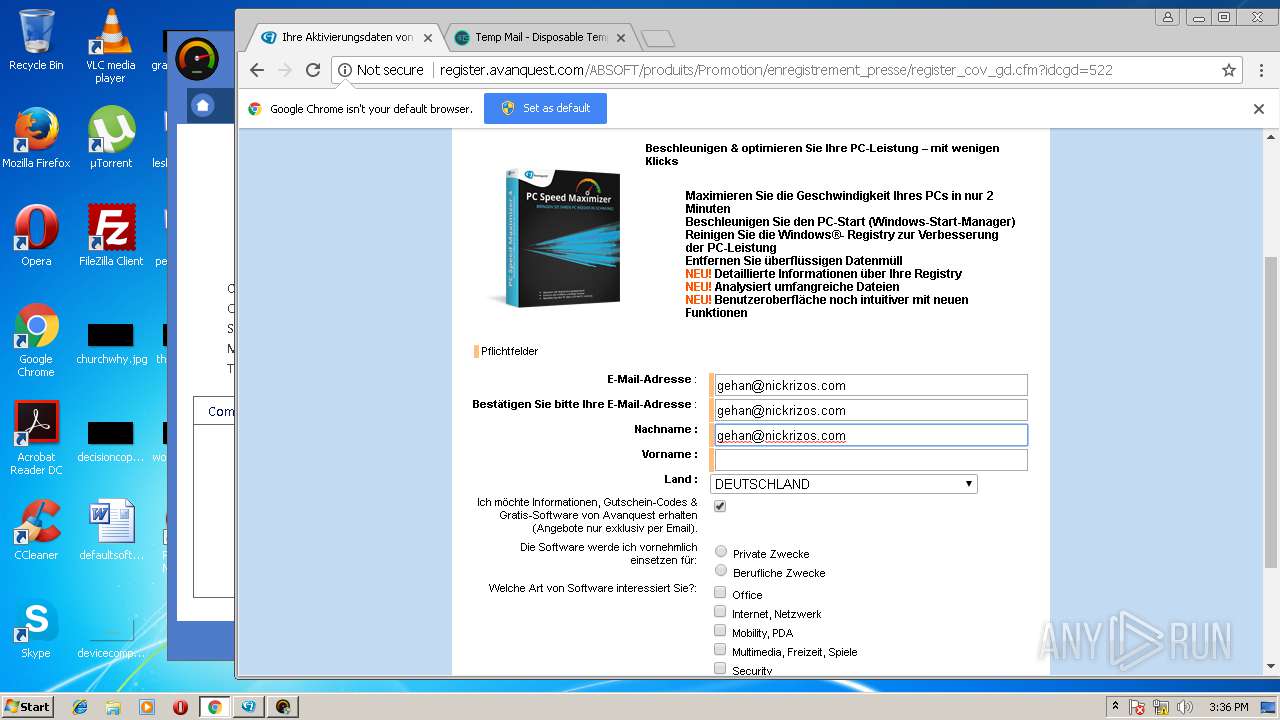Click the Set as default button
Screen dimensions: 1280x720
545,108
